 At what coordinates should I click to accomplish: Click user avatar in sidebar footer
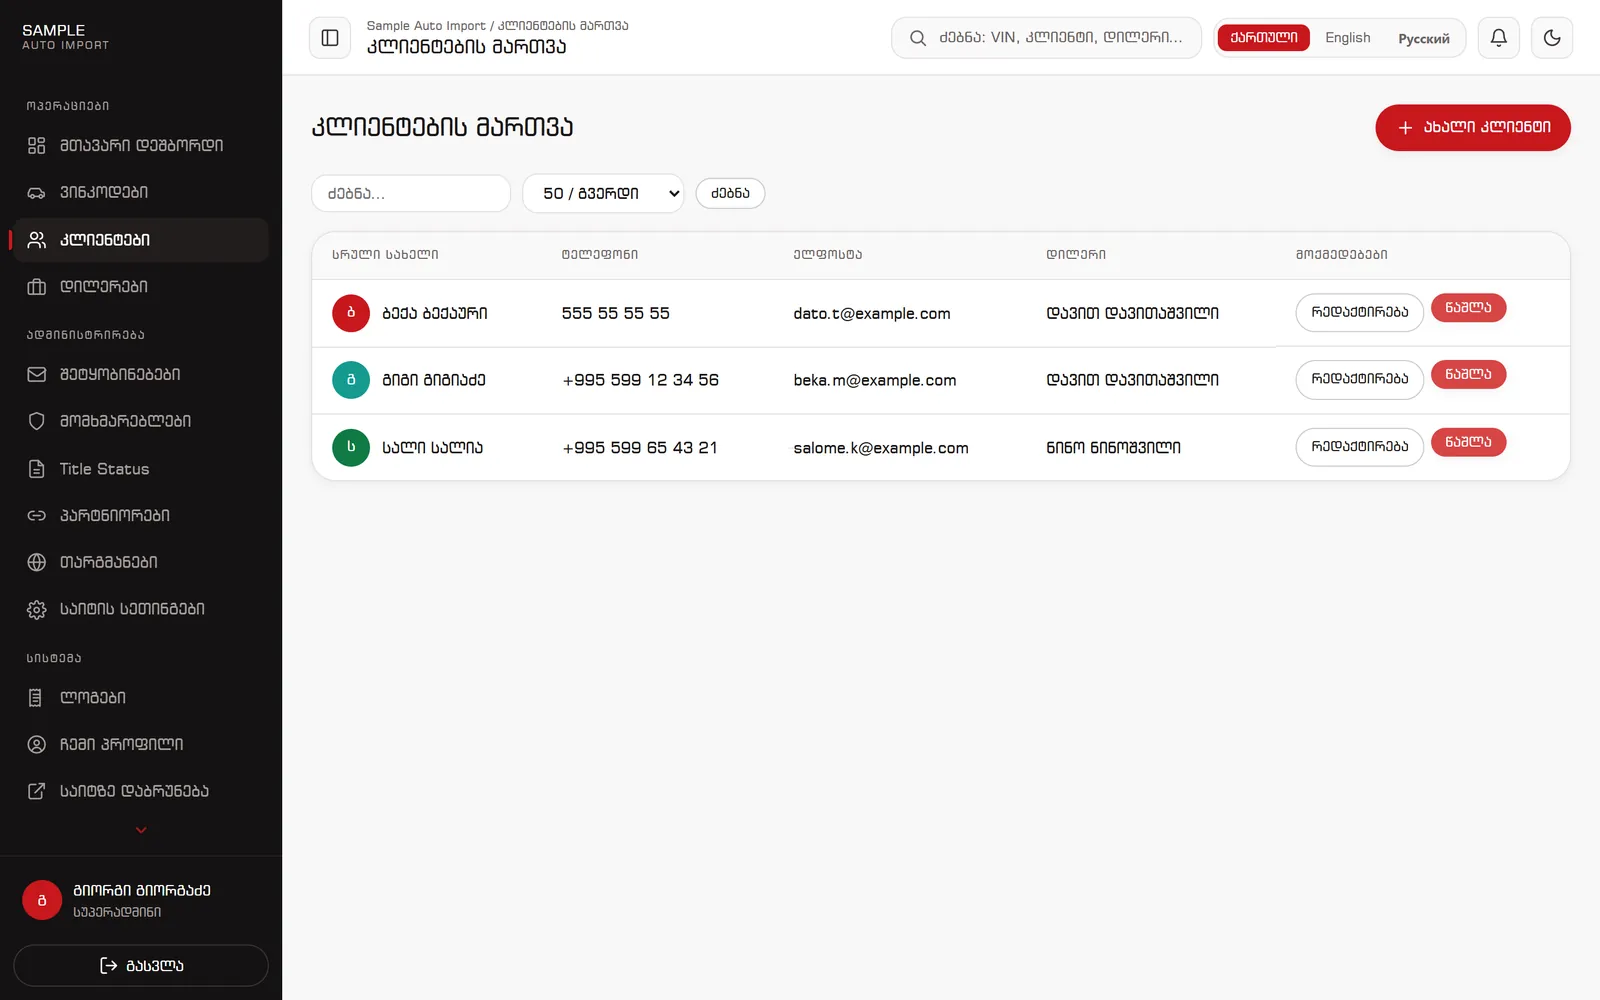click(x=42, y=900)
